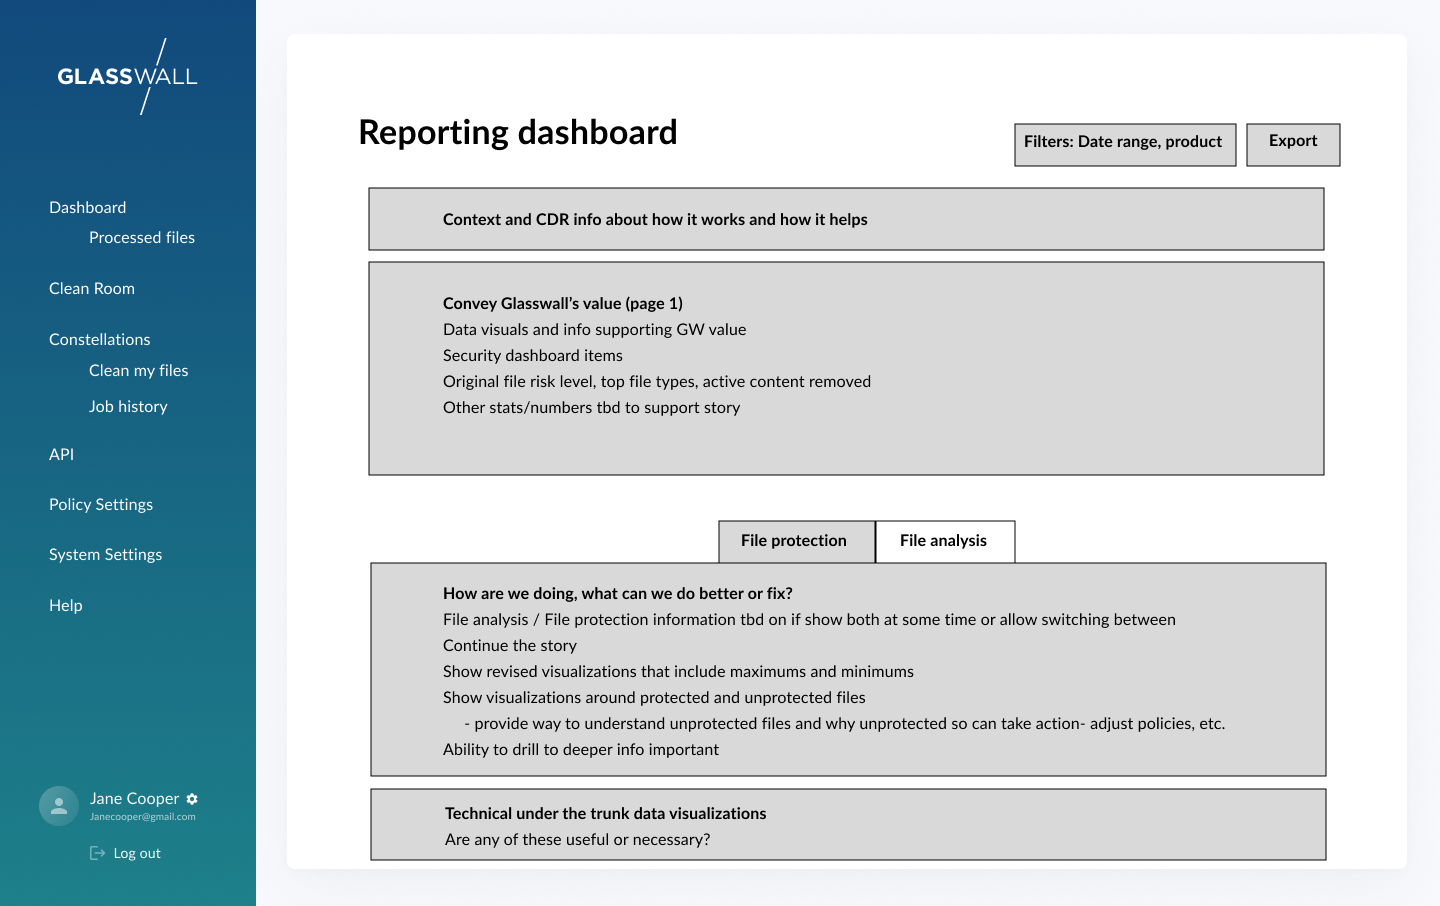Click 'Security dashboard items' line
This screenshot has height=906, width=1440.
click(533, 356)
